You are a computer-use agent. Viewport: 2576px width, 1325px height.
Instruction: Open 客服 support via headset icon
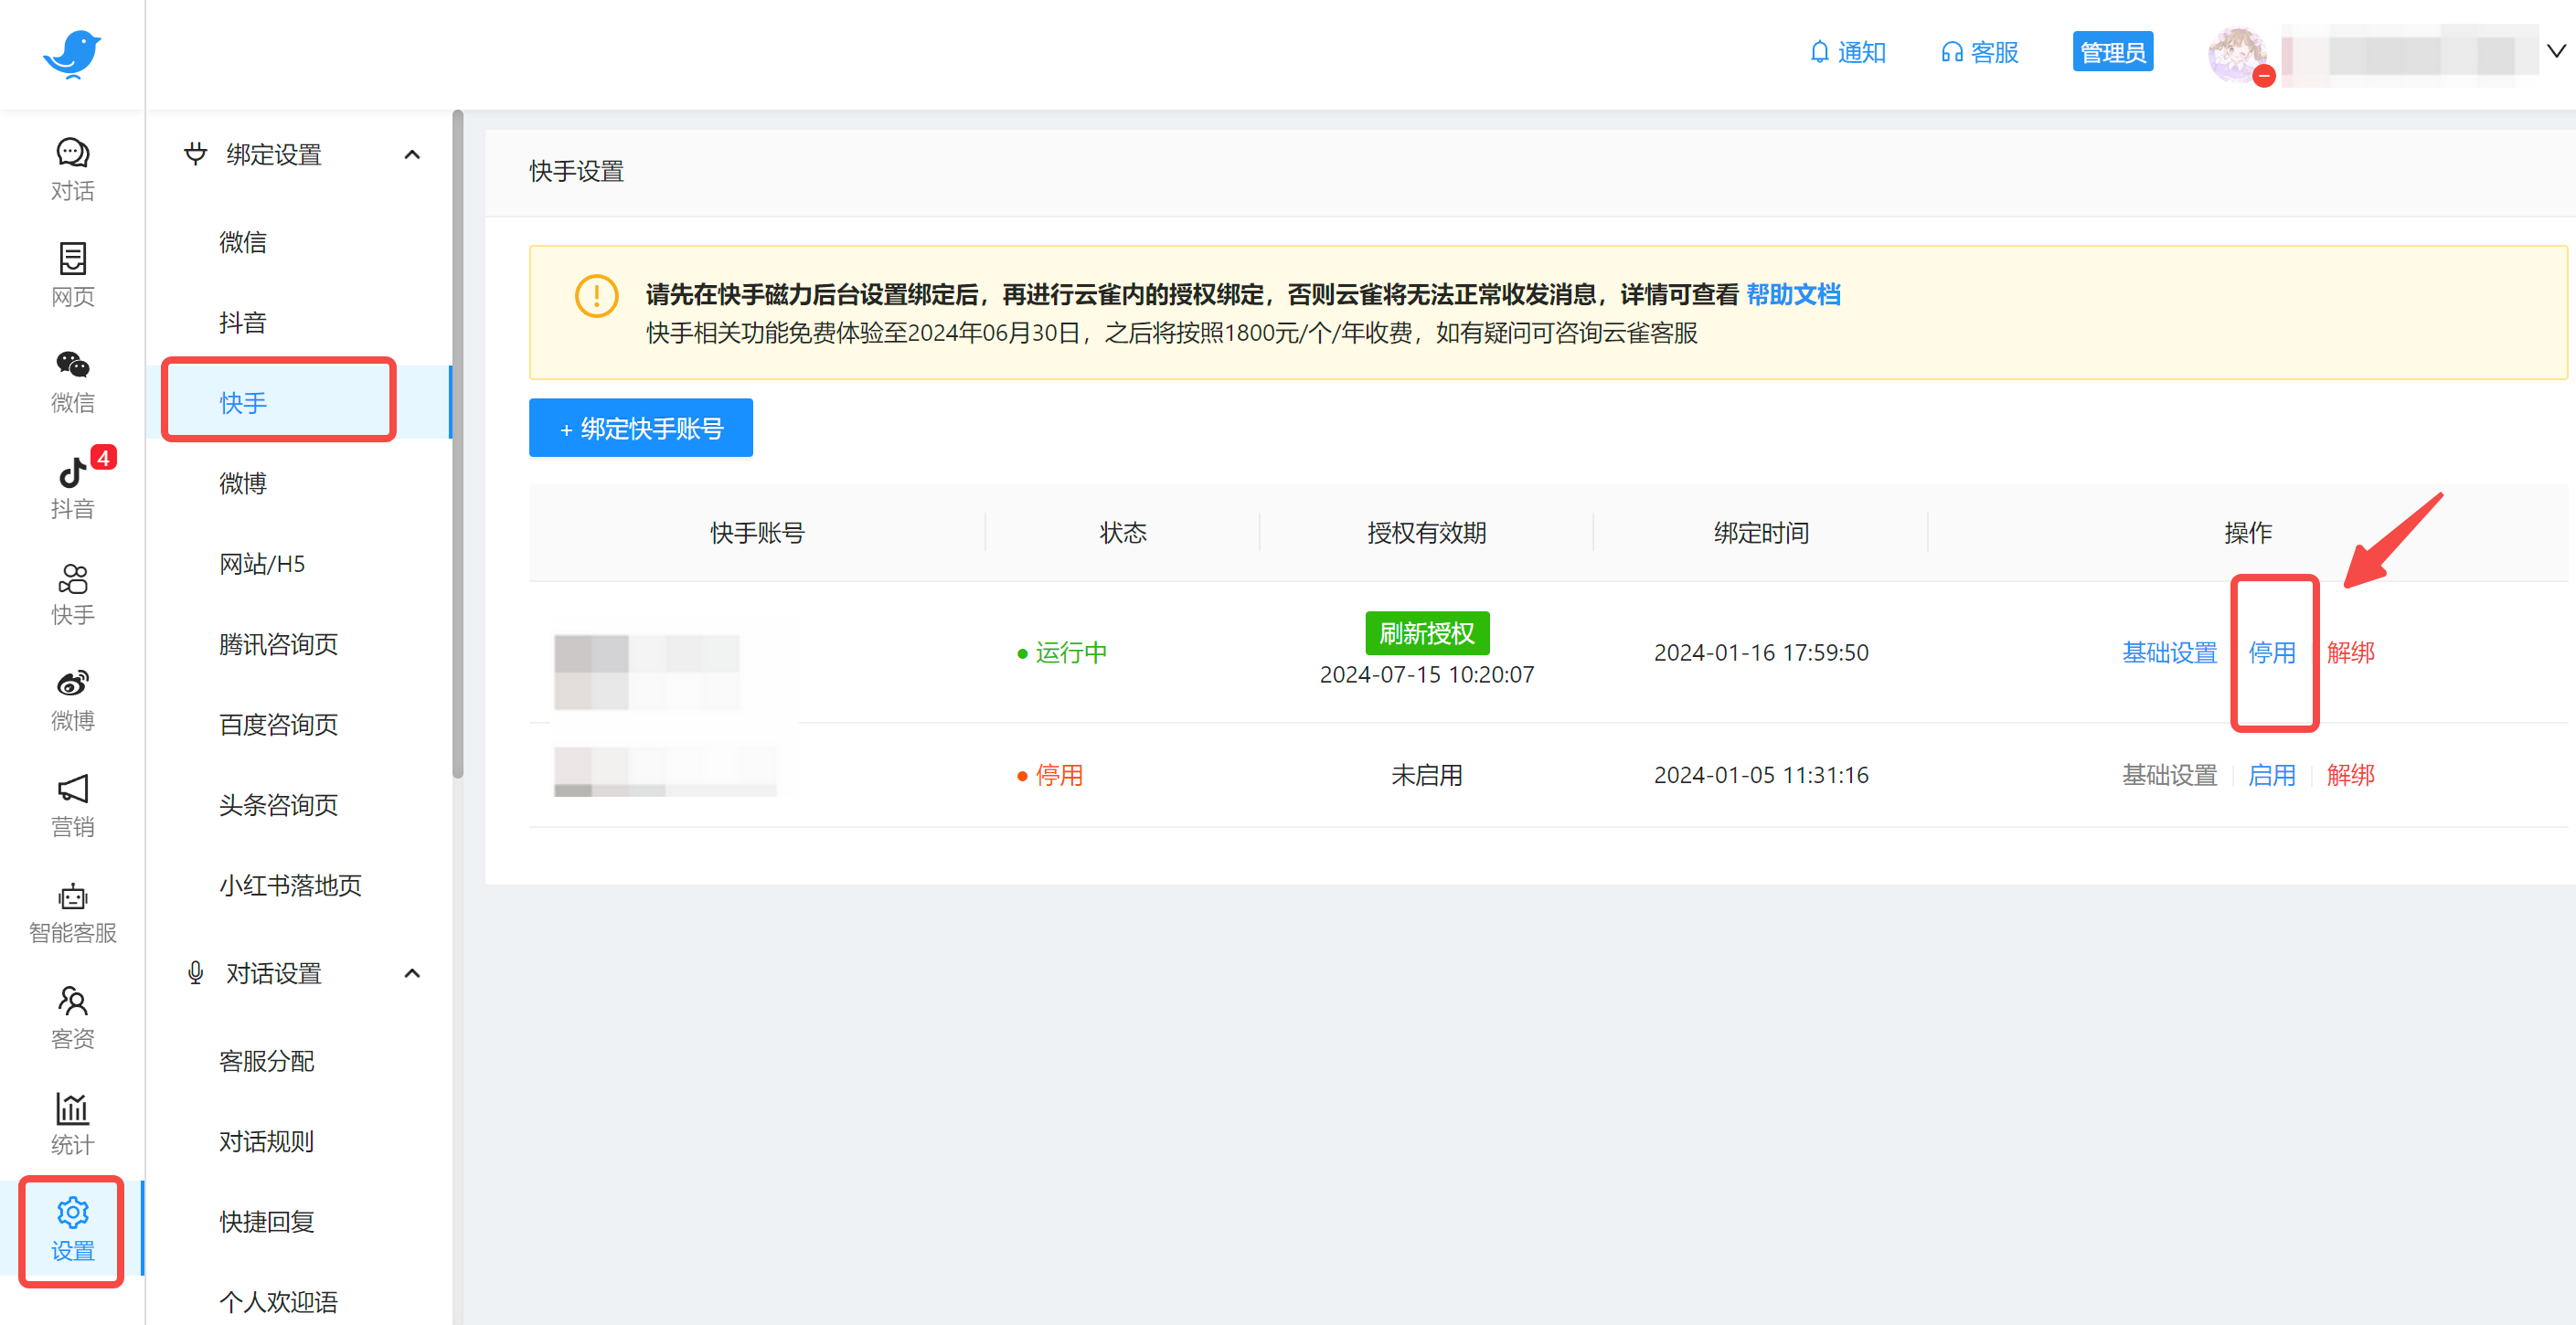[x=1978, y=51]
